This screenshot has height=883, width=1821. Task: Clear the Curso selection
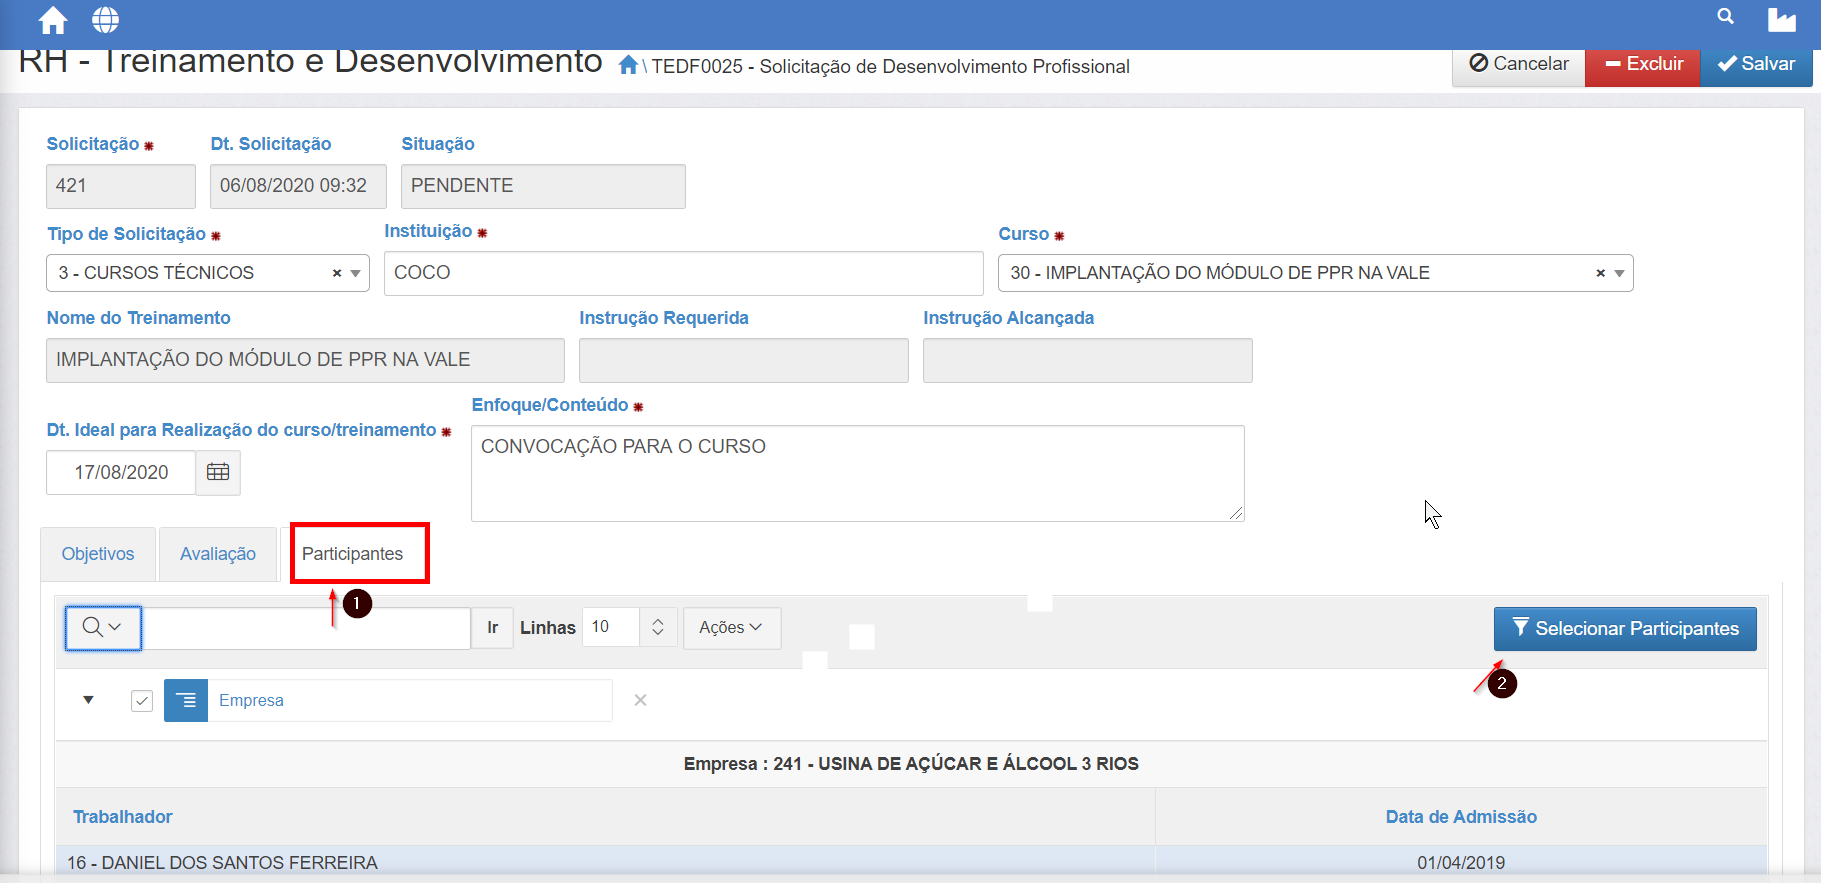[x=1600, y=273]
